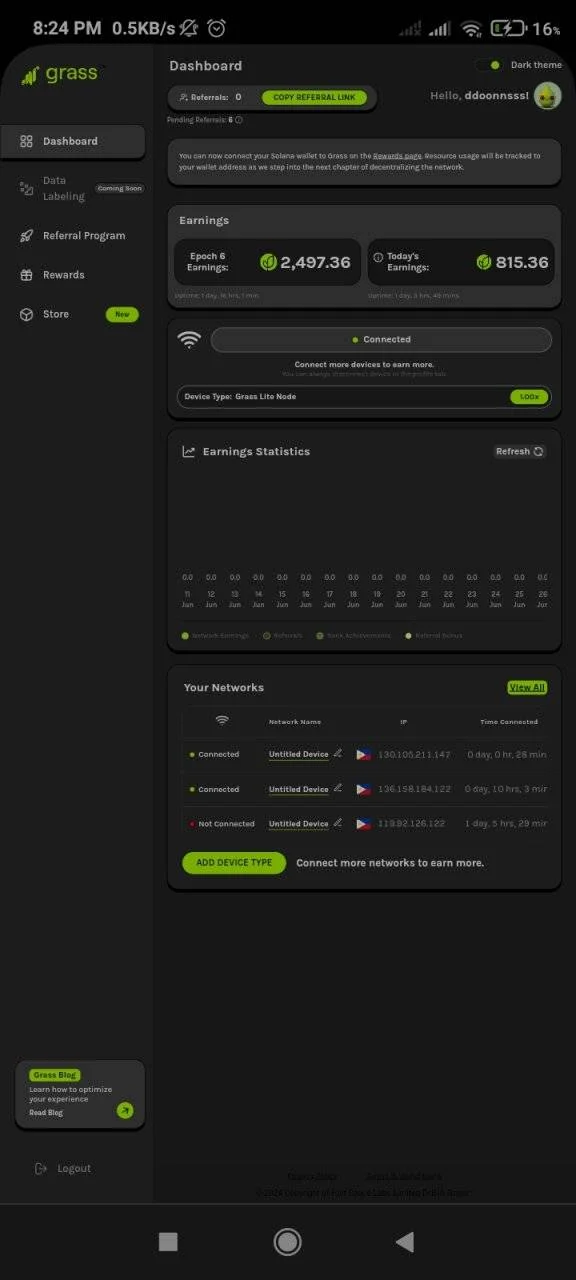
Task: Click the Refresh statistics button
Action: (520, 452)
